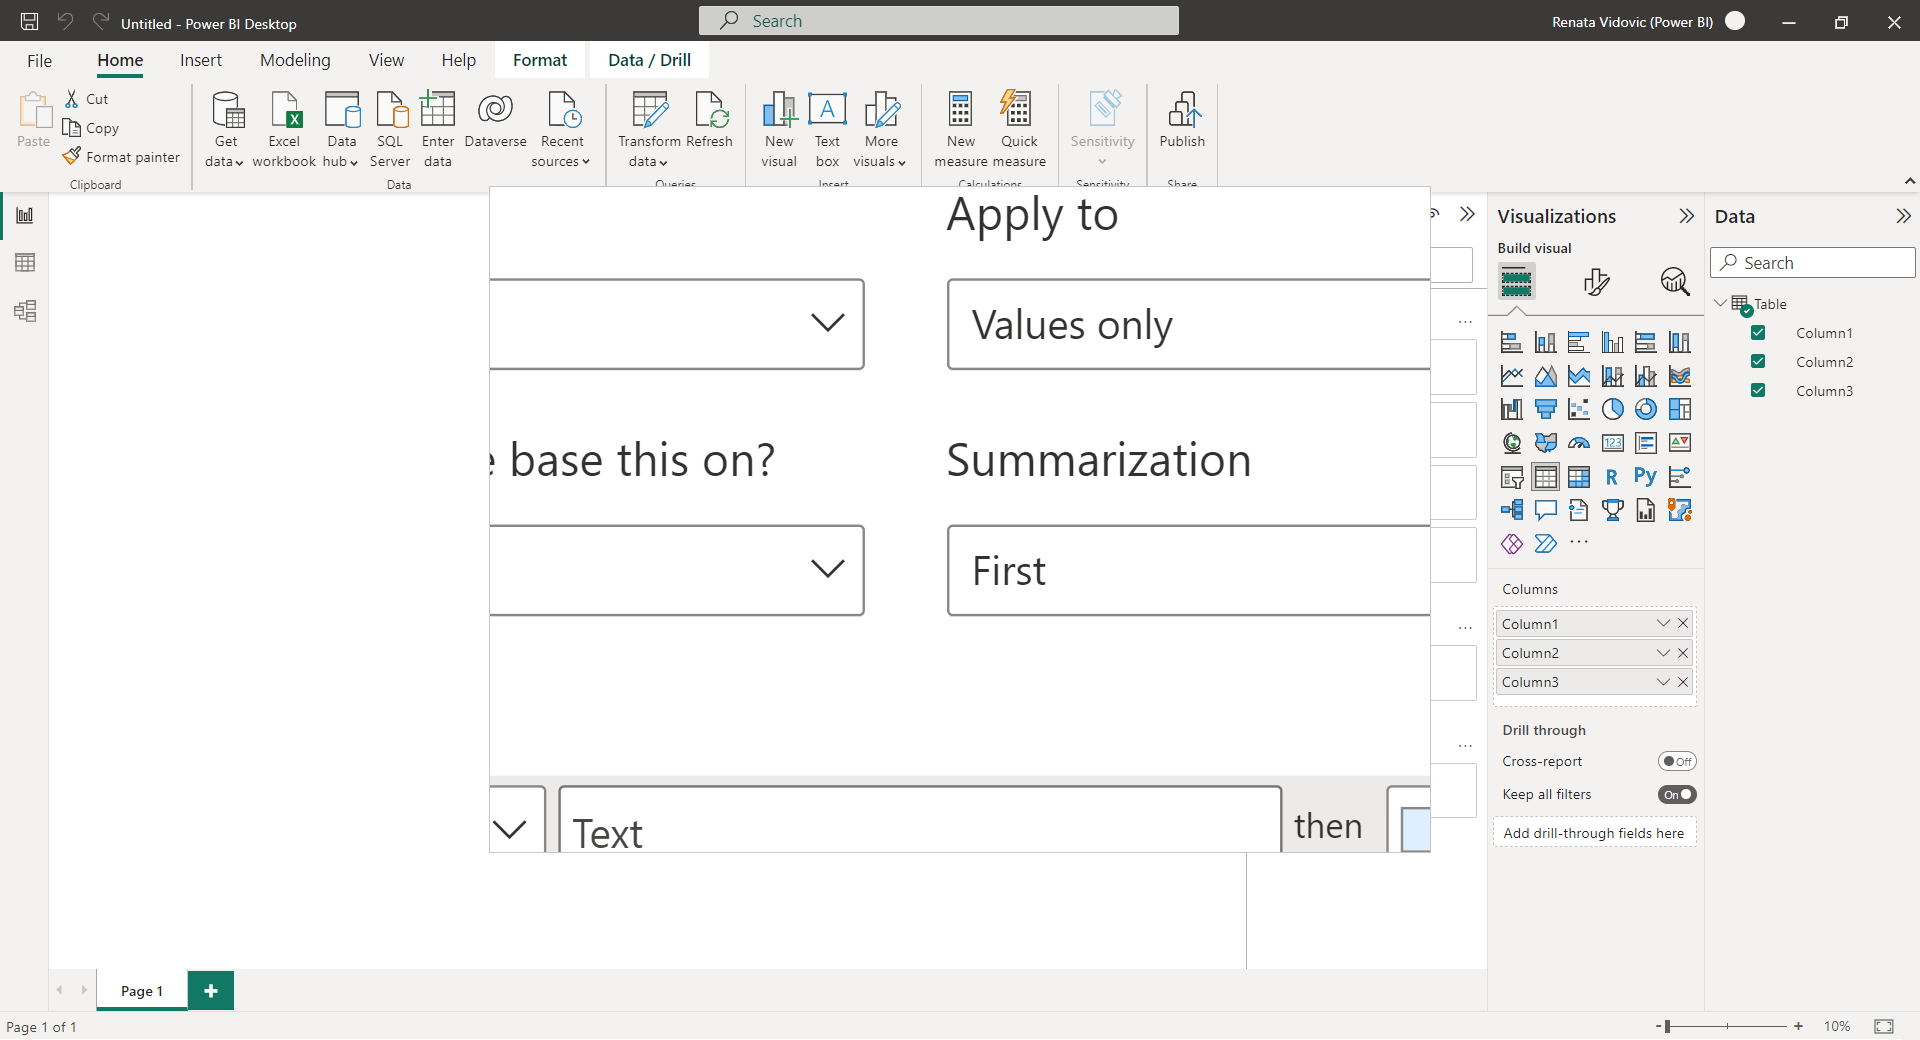The image size is (1920, 1040).
Task: Uncheck the Column1 field checkbox
Action: (1758, 333)
